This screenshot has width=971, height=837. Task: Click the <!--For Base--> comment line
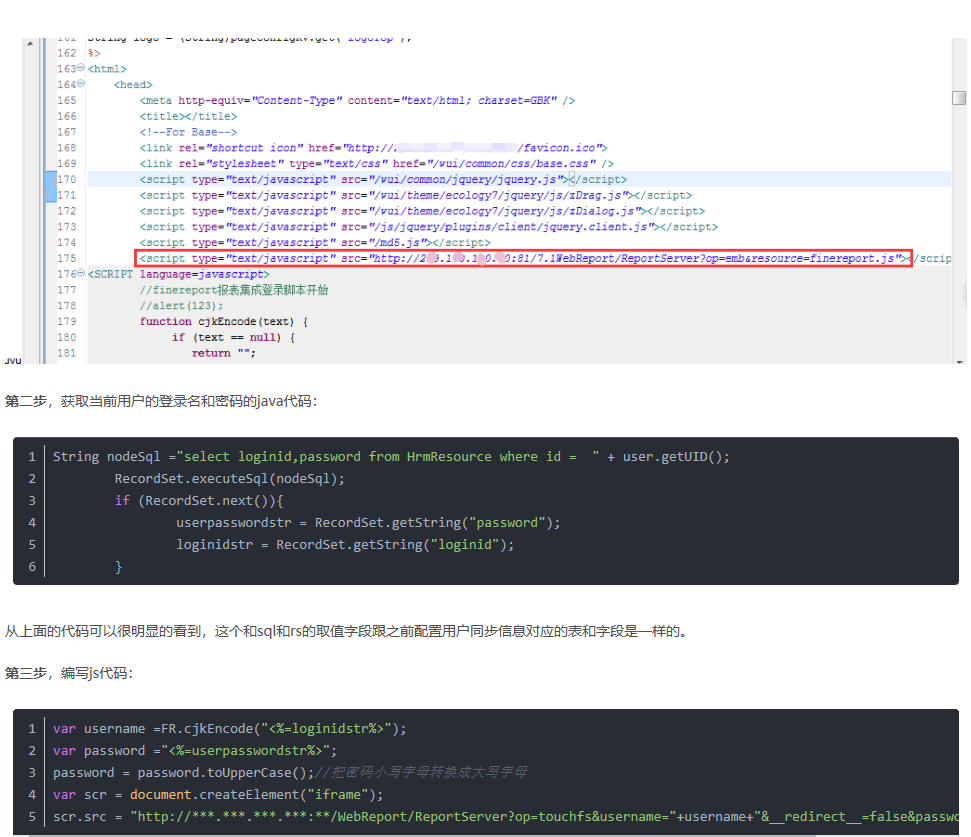[188, 132]
